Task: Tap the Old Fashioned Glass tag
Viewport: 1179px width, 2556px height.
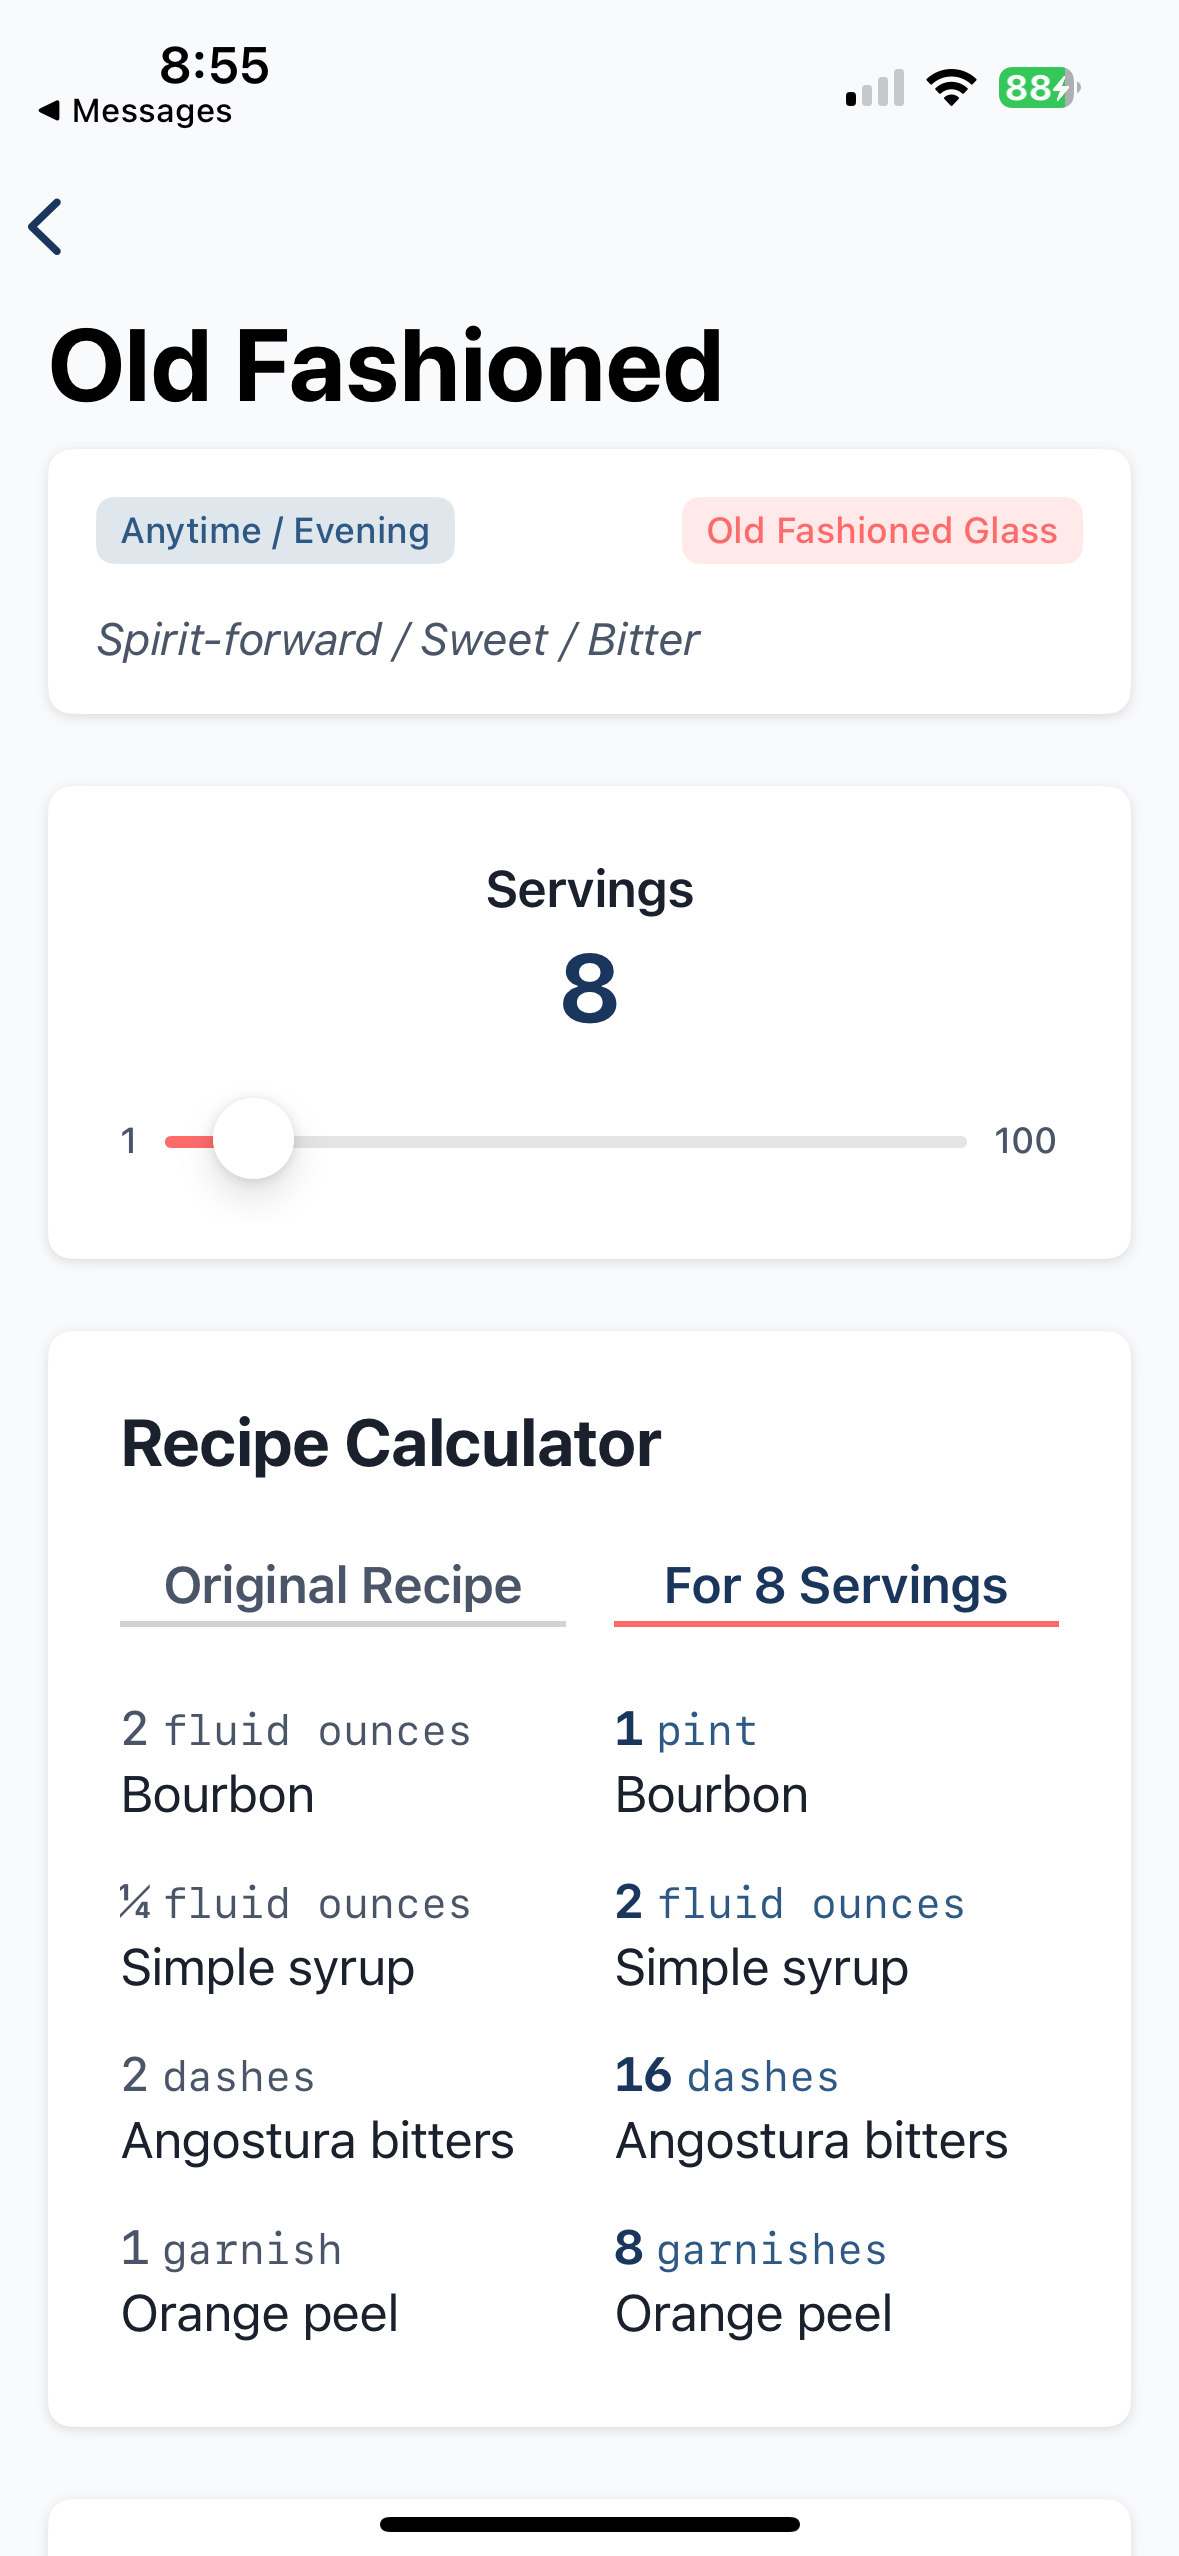Action: [881, 531]
